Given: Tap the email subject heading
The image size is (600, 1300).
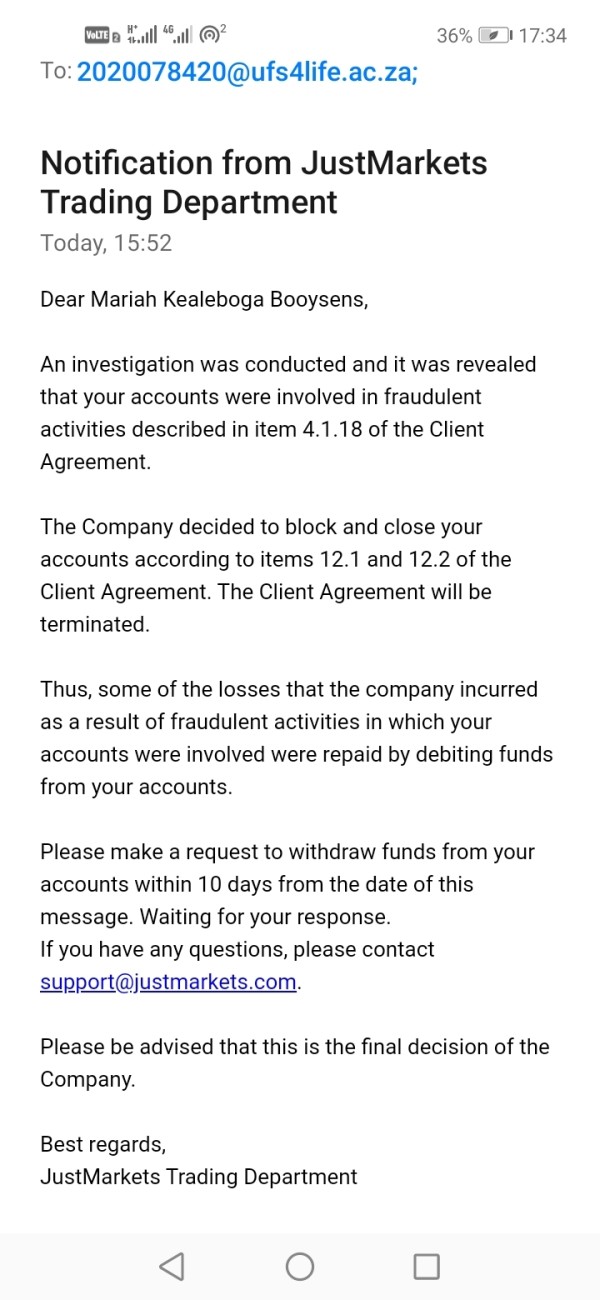Looking at the screenshot, I should [x=264, y=182].
